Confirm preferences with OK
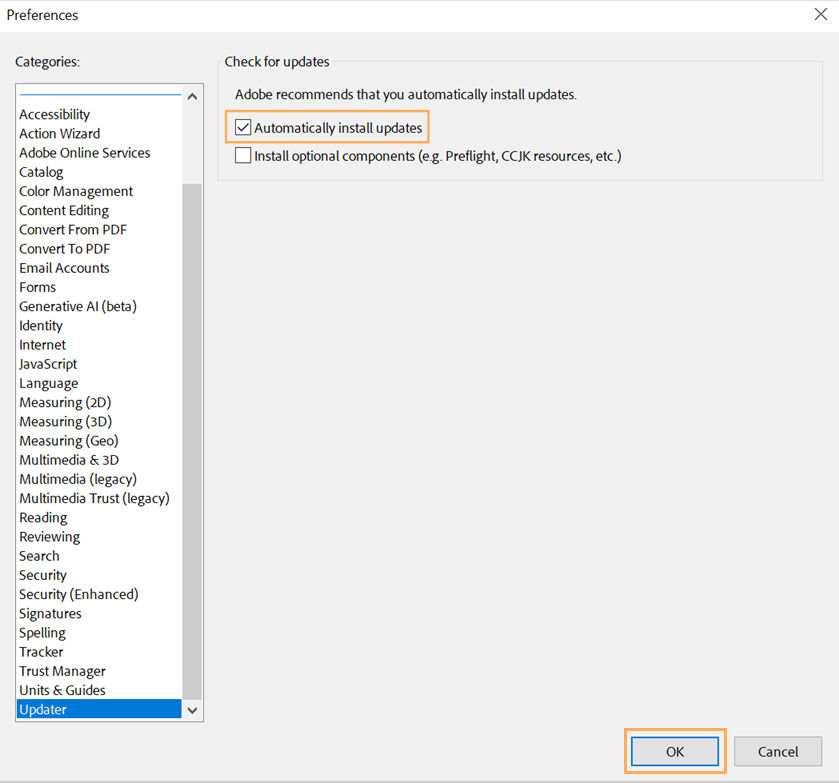Viewport: 839px width, 783px height. pyautogui.click(x=674, y=751)
